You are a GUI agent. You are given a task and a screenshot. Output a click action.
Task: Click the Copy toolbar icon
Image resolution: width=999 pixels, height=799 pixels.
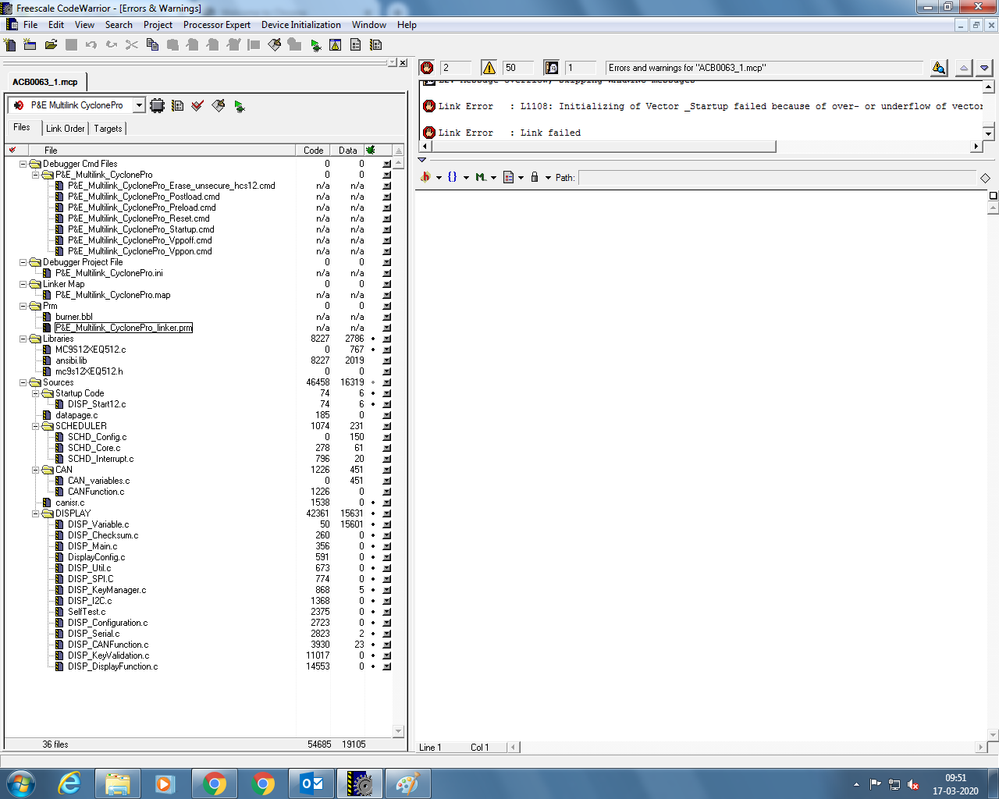(x=152, y=45)
